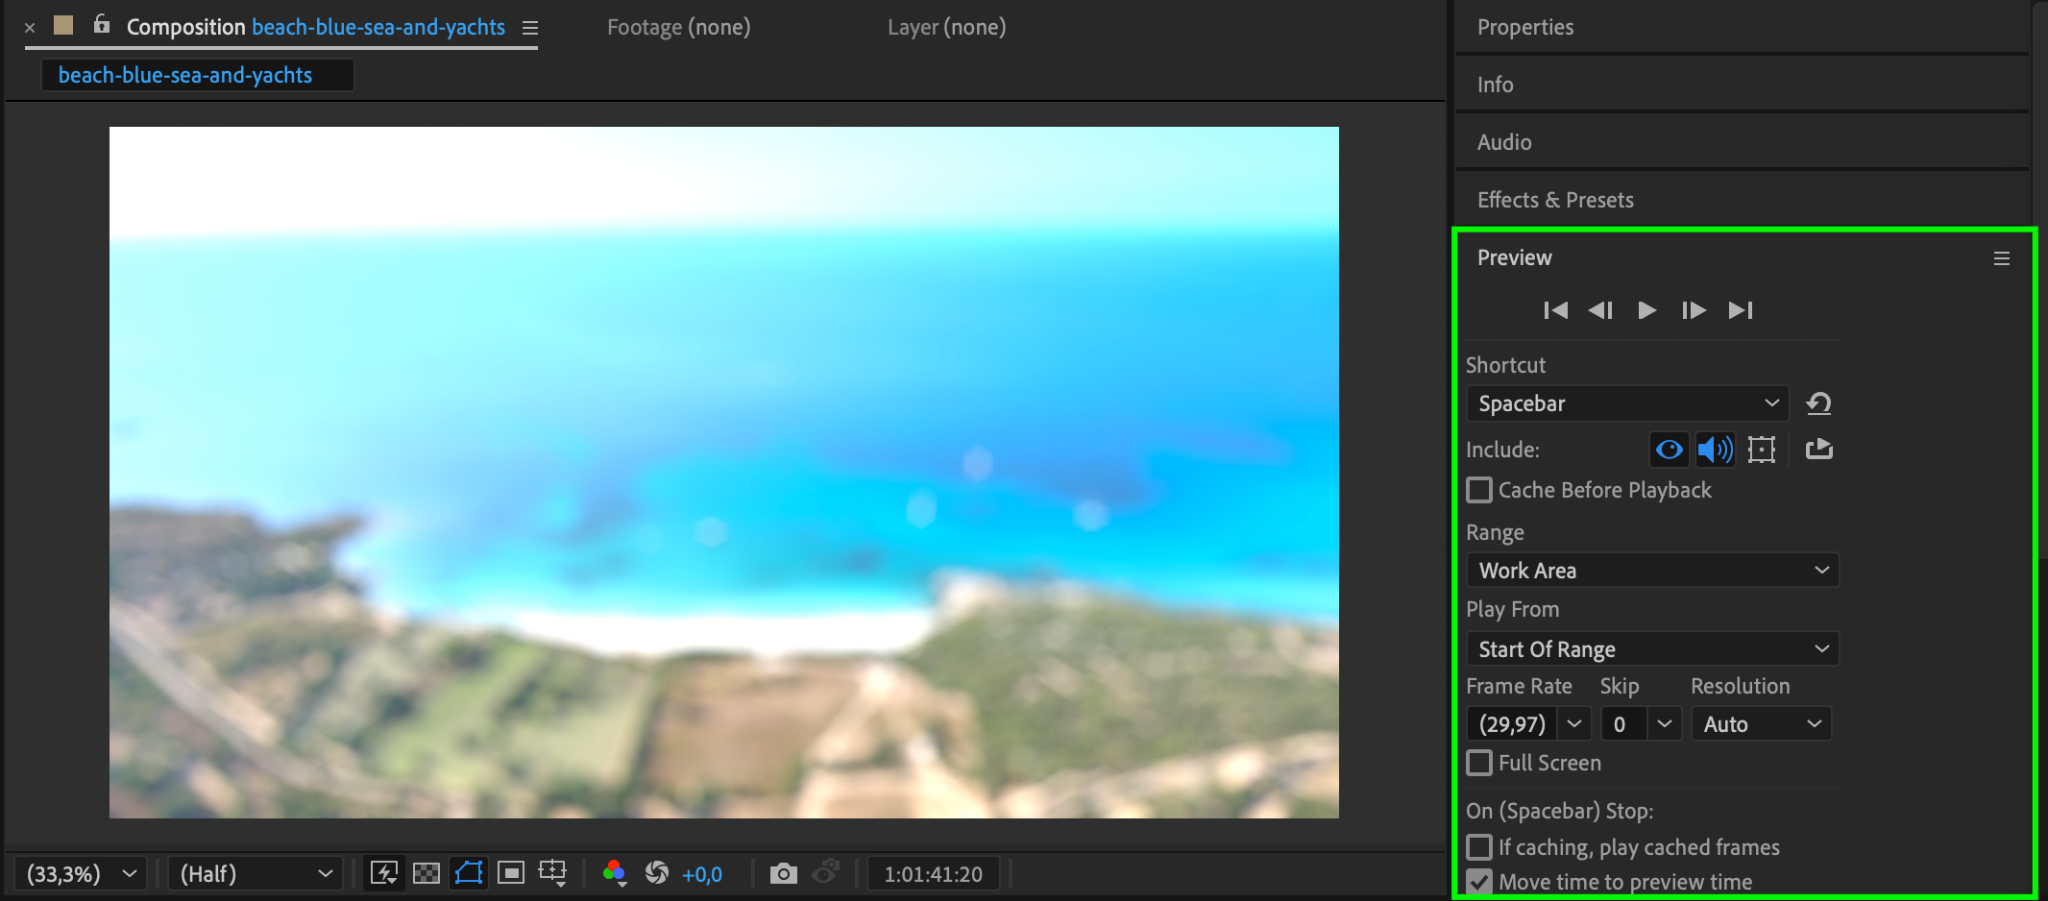
Task: Toggle audio inclusion speaker icon
Action: [x=1715, y=450]
